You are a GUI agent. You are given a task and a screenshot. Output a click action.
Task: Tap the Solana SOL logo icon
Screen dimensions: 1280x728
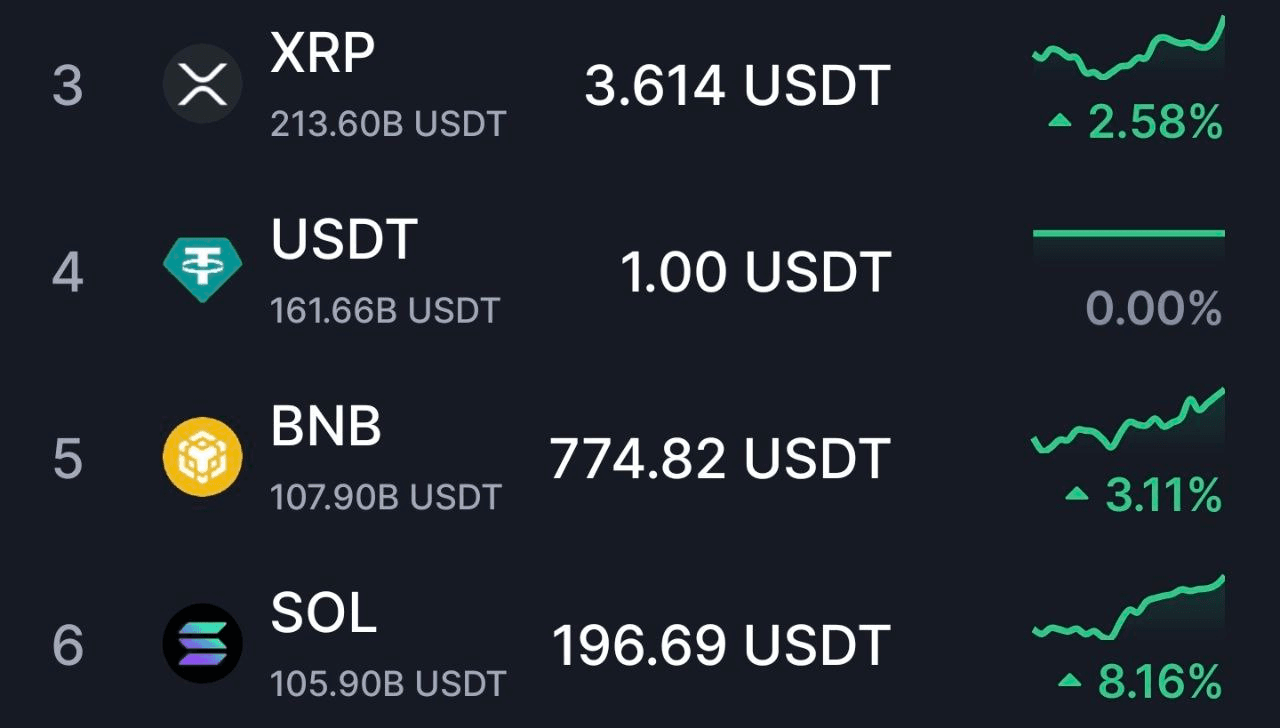pos(202,643)
